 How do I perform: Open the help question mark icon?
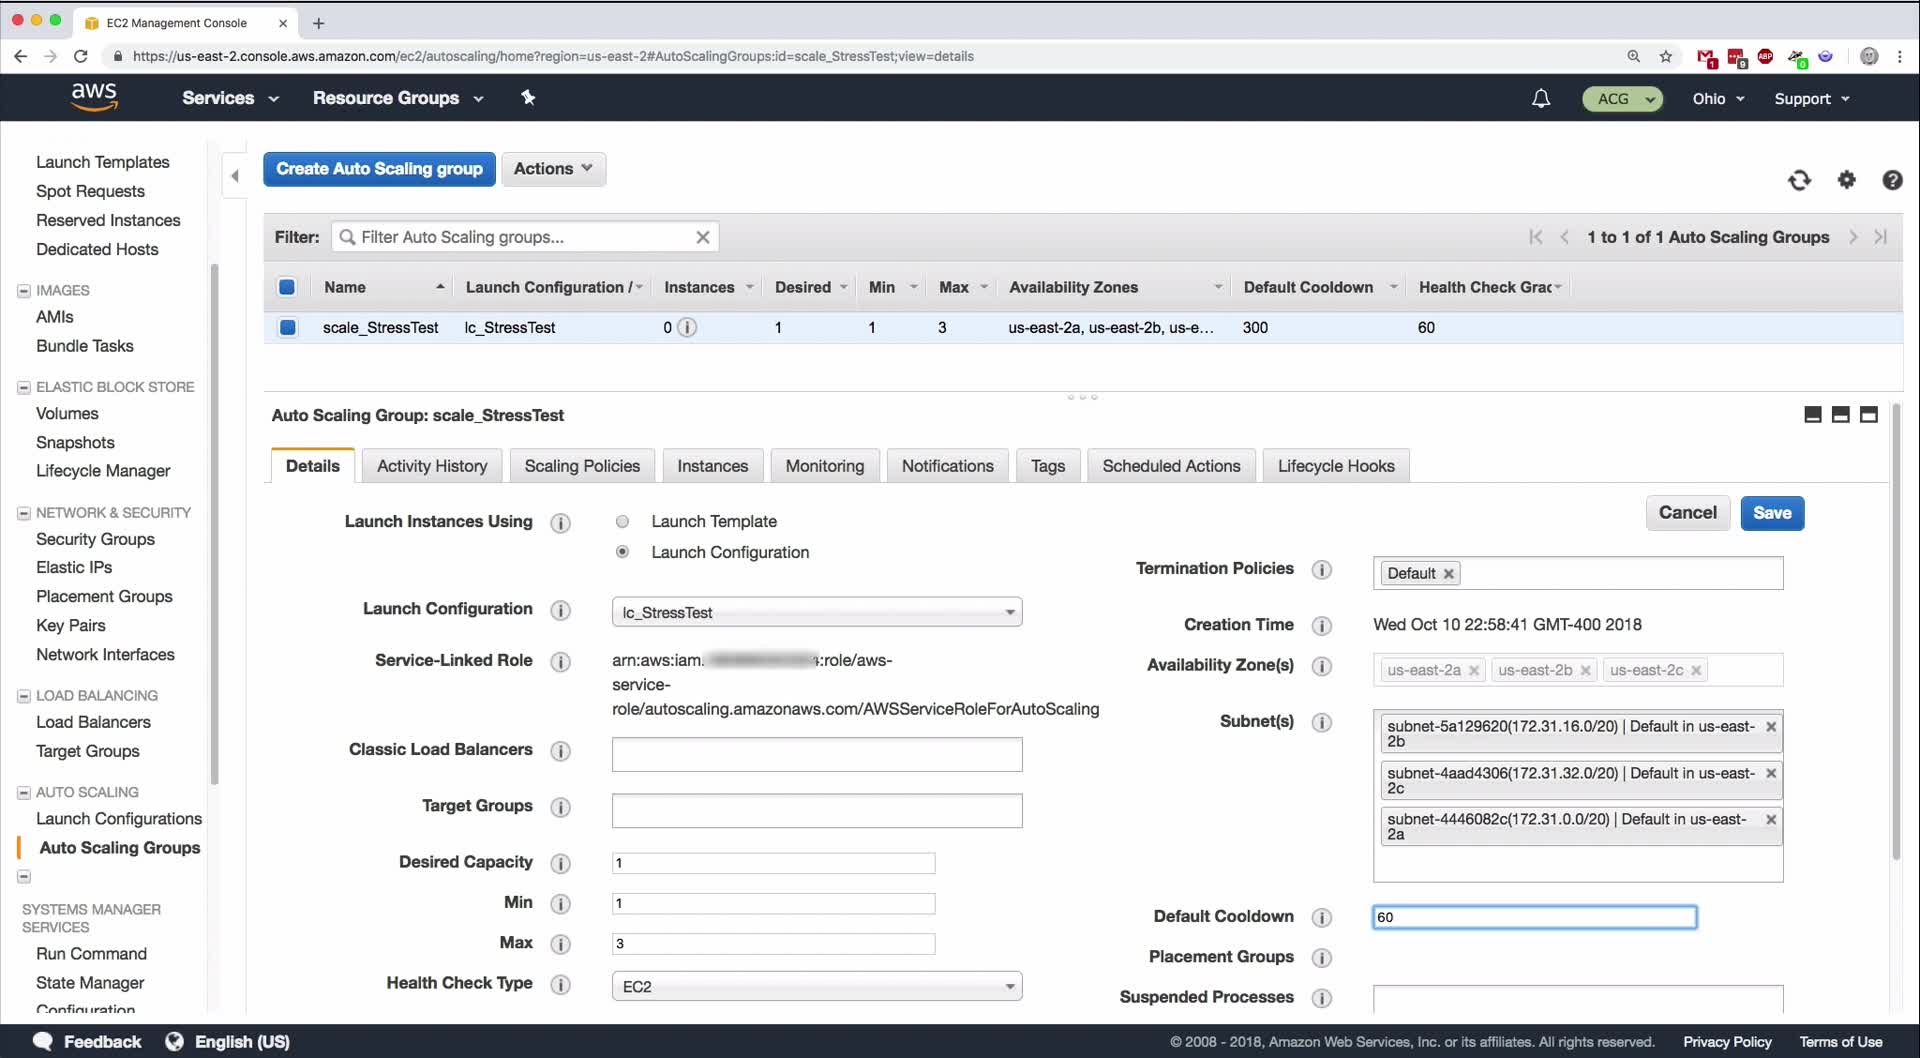click(1892, 180)
